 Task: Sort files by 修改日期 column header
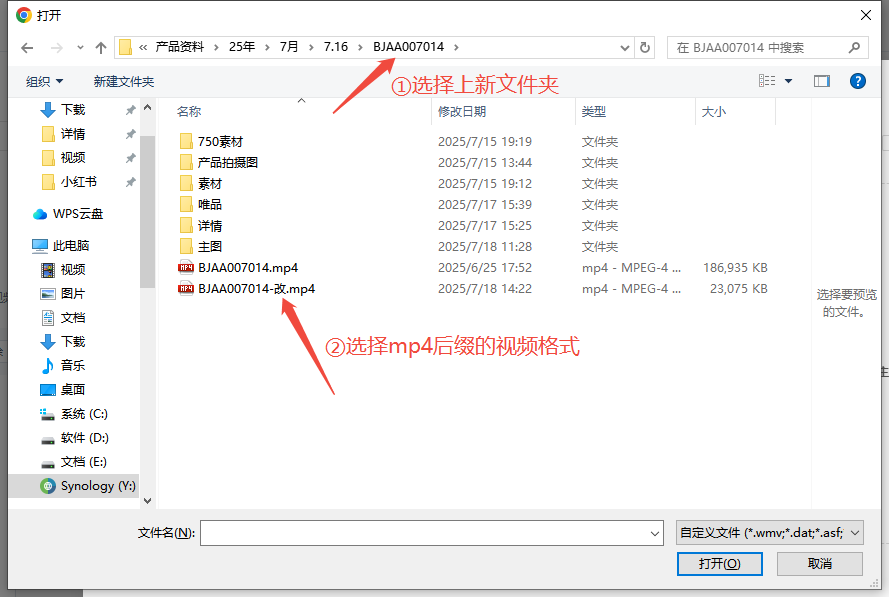coord(462,112)
